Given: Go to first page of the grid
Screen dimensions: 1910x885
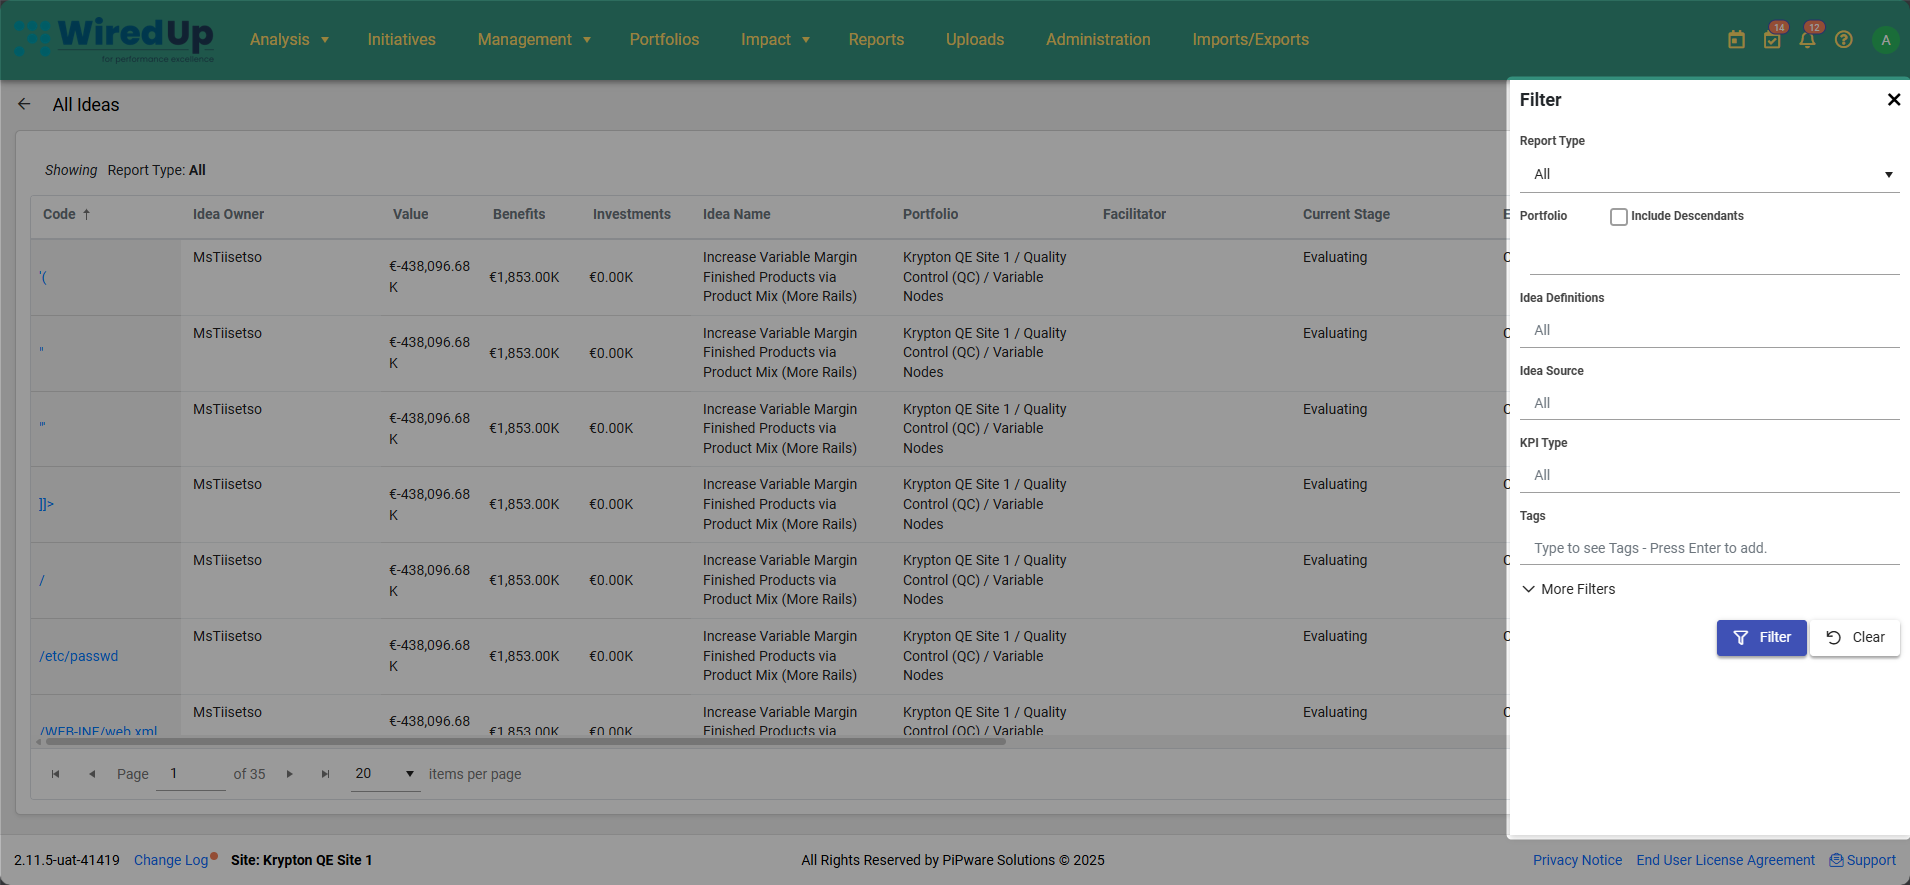Looking at the screenshot, I should pos(55,774).
